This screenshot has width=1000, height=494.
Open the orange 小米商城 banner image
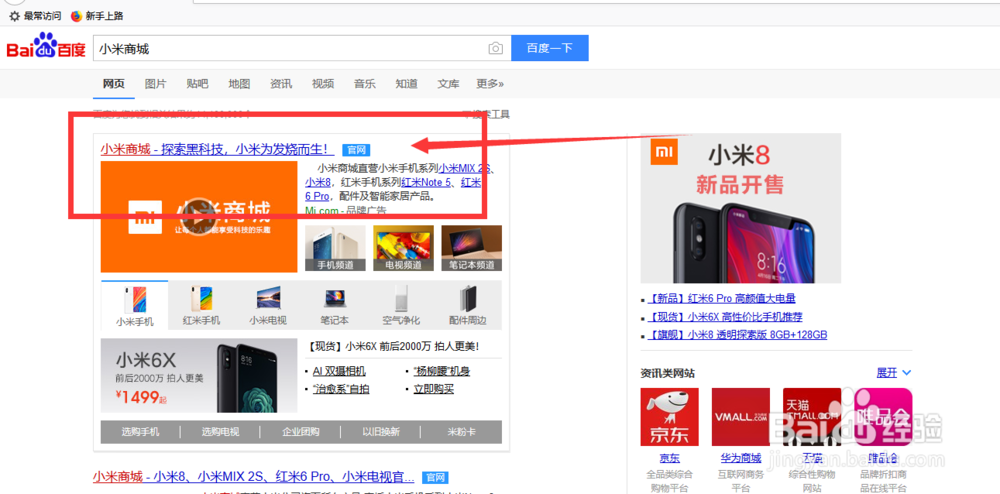[x=199, y=217]
